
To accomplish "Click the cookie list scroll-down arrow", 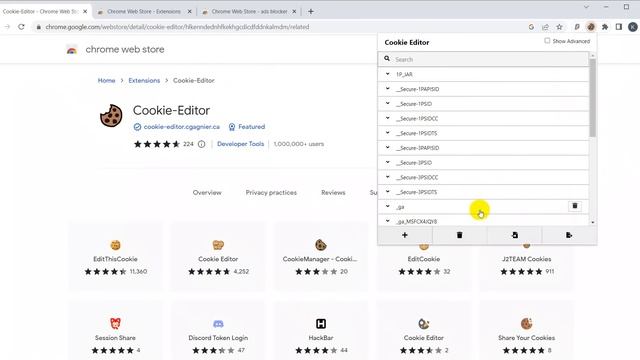I will pos(593,222).
